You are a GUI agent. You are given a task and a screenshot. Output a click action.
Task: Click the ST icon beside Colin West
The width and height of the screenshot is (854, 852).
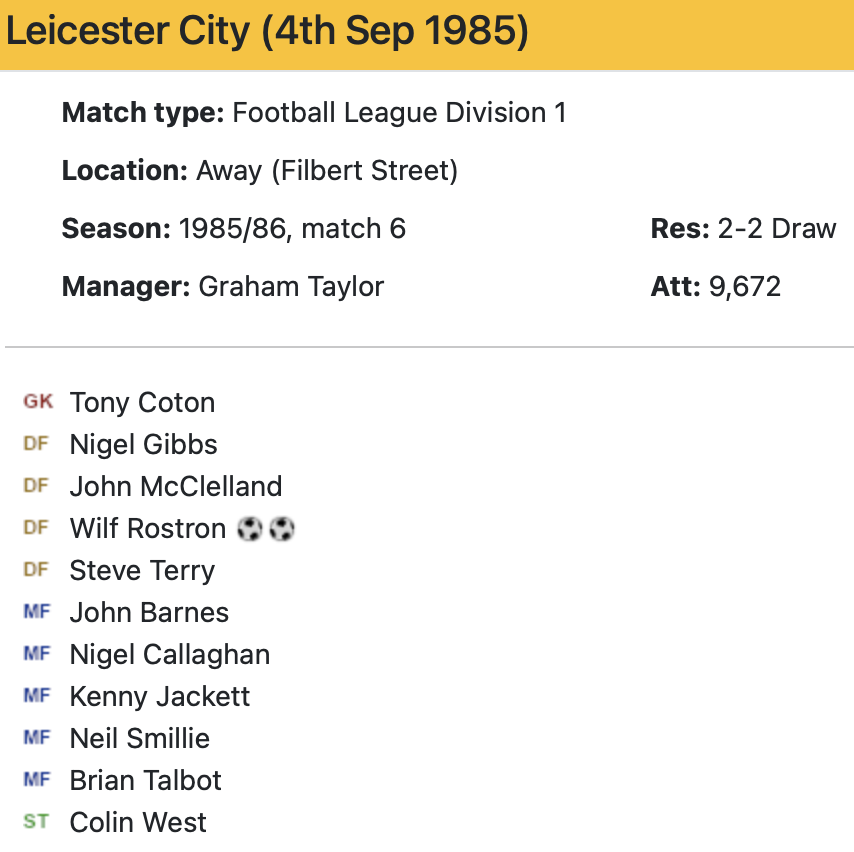(36, 822)
